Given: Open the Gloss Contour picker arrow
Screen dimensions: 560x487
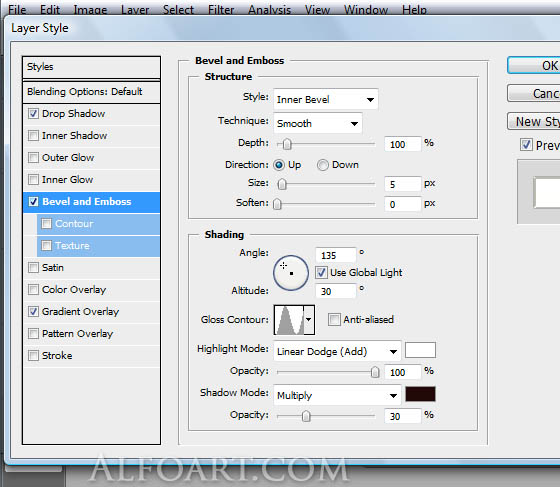Looking at the screenshot, I should pyautogui.click(x=309, y=320).
